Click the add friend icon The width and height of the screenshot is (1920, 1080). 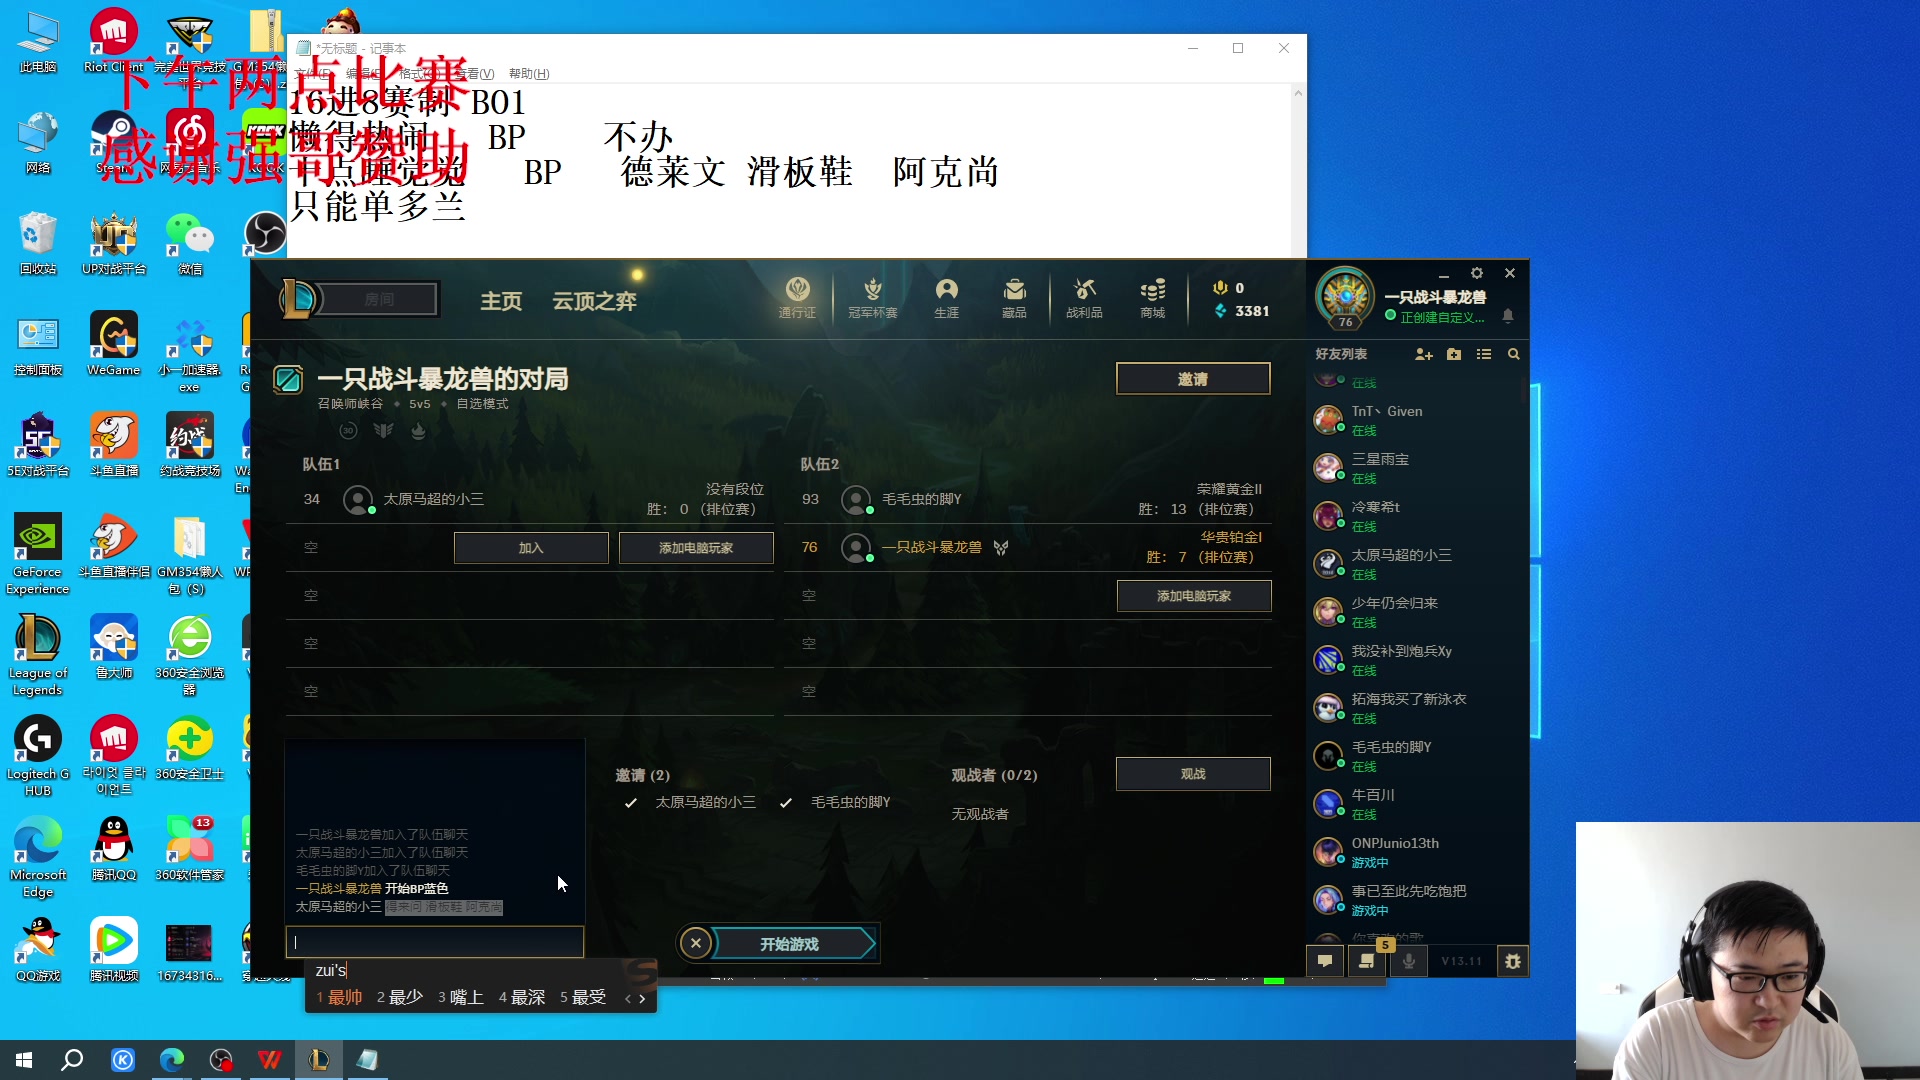(1424, 355)
